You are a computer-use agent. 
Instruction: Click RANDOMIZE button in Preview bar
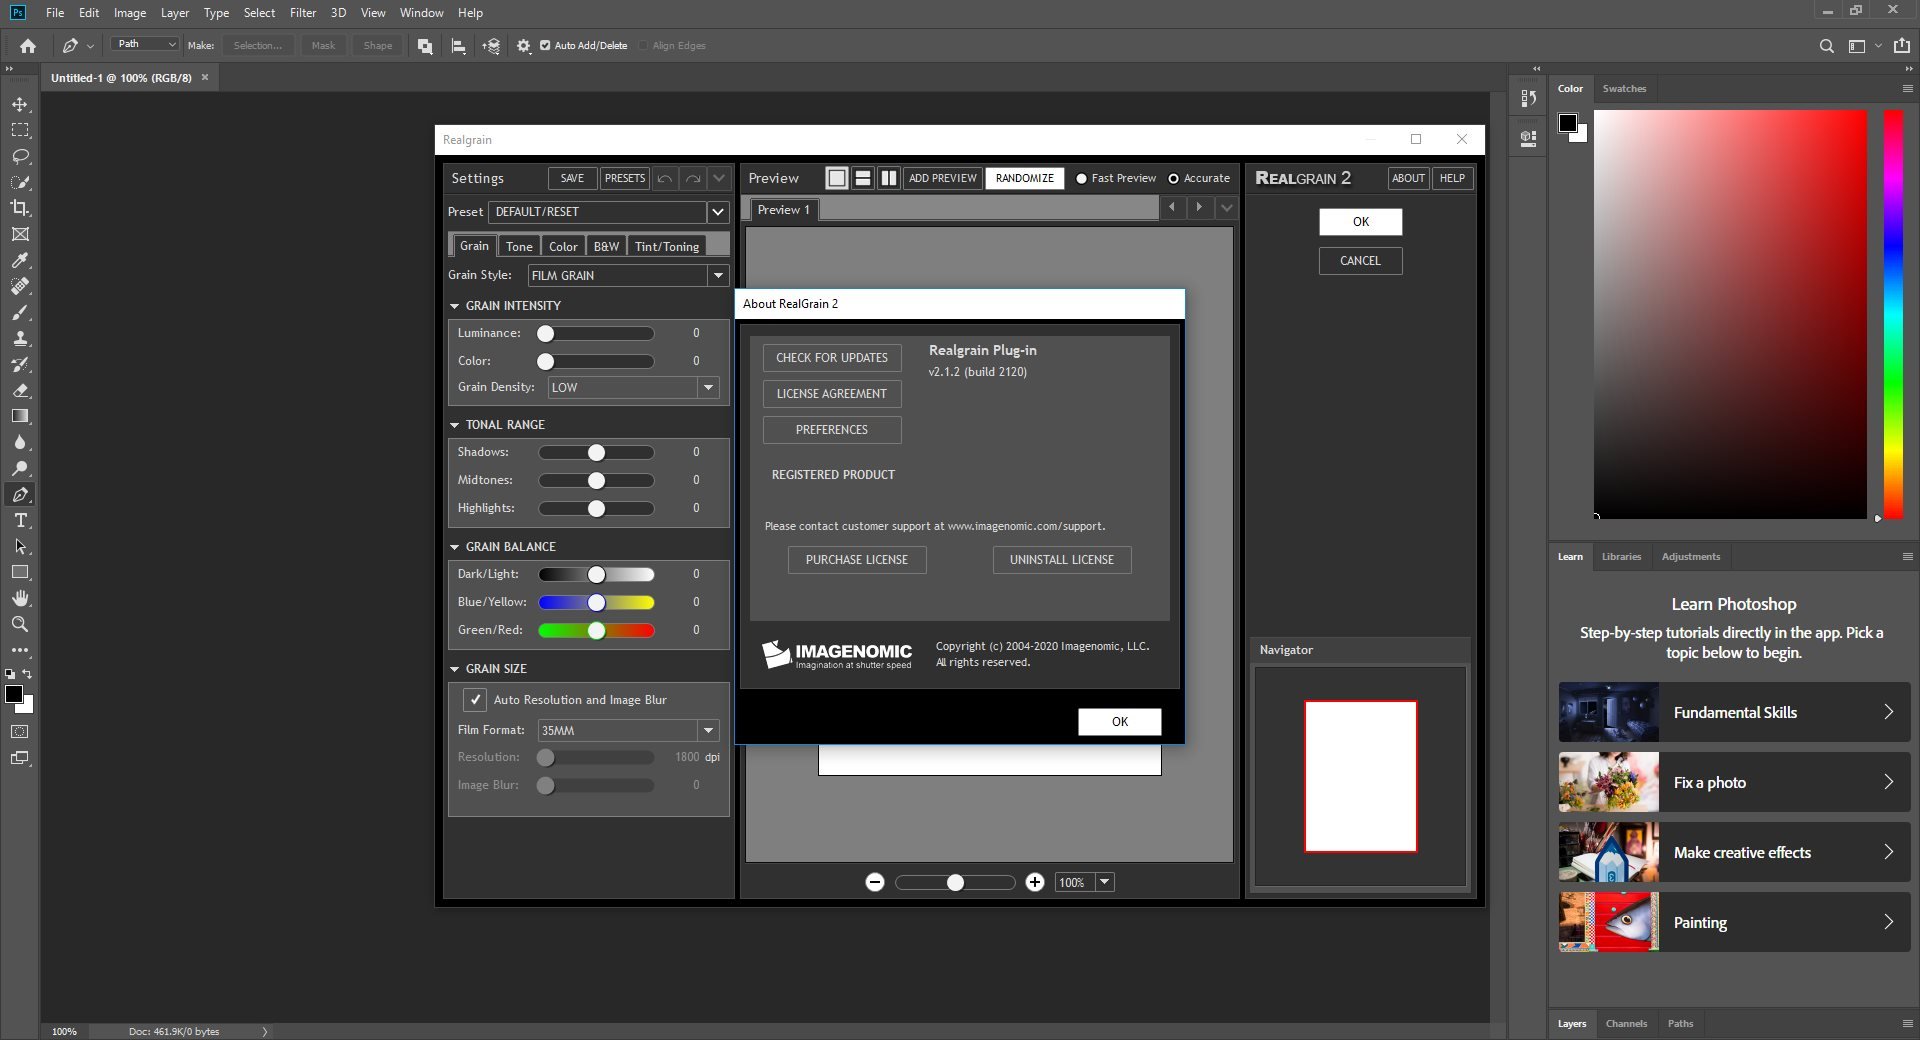click(1025, 178)
